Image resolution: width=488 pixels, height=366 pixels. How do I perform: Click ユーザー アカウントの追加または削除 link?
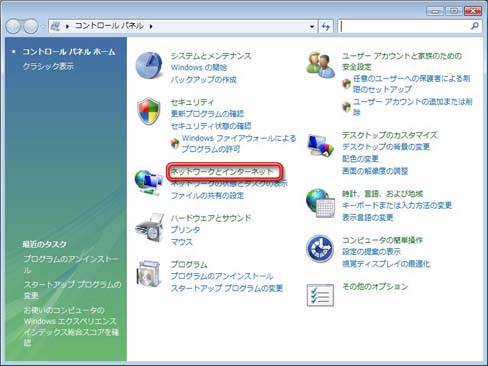pyautogui.click(x=413, y=107)
